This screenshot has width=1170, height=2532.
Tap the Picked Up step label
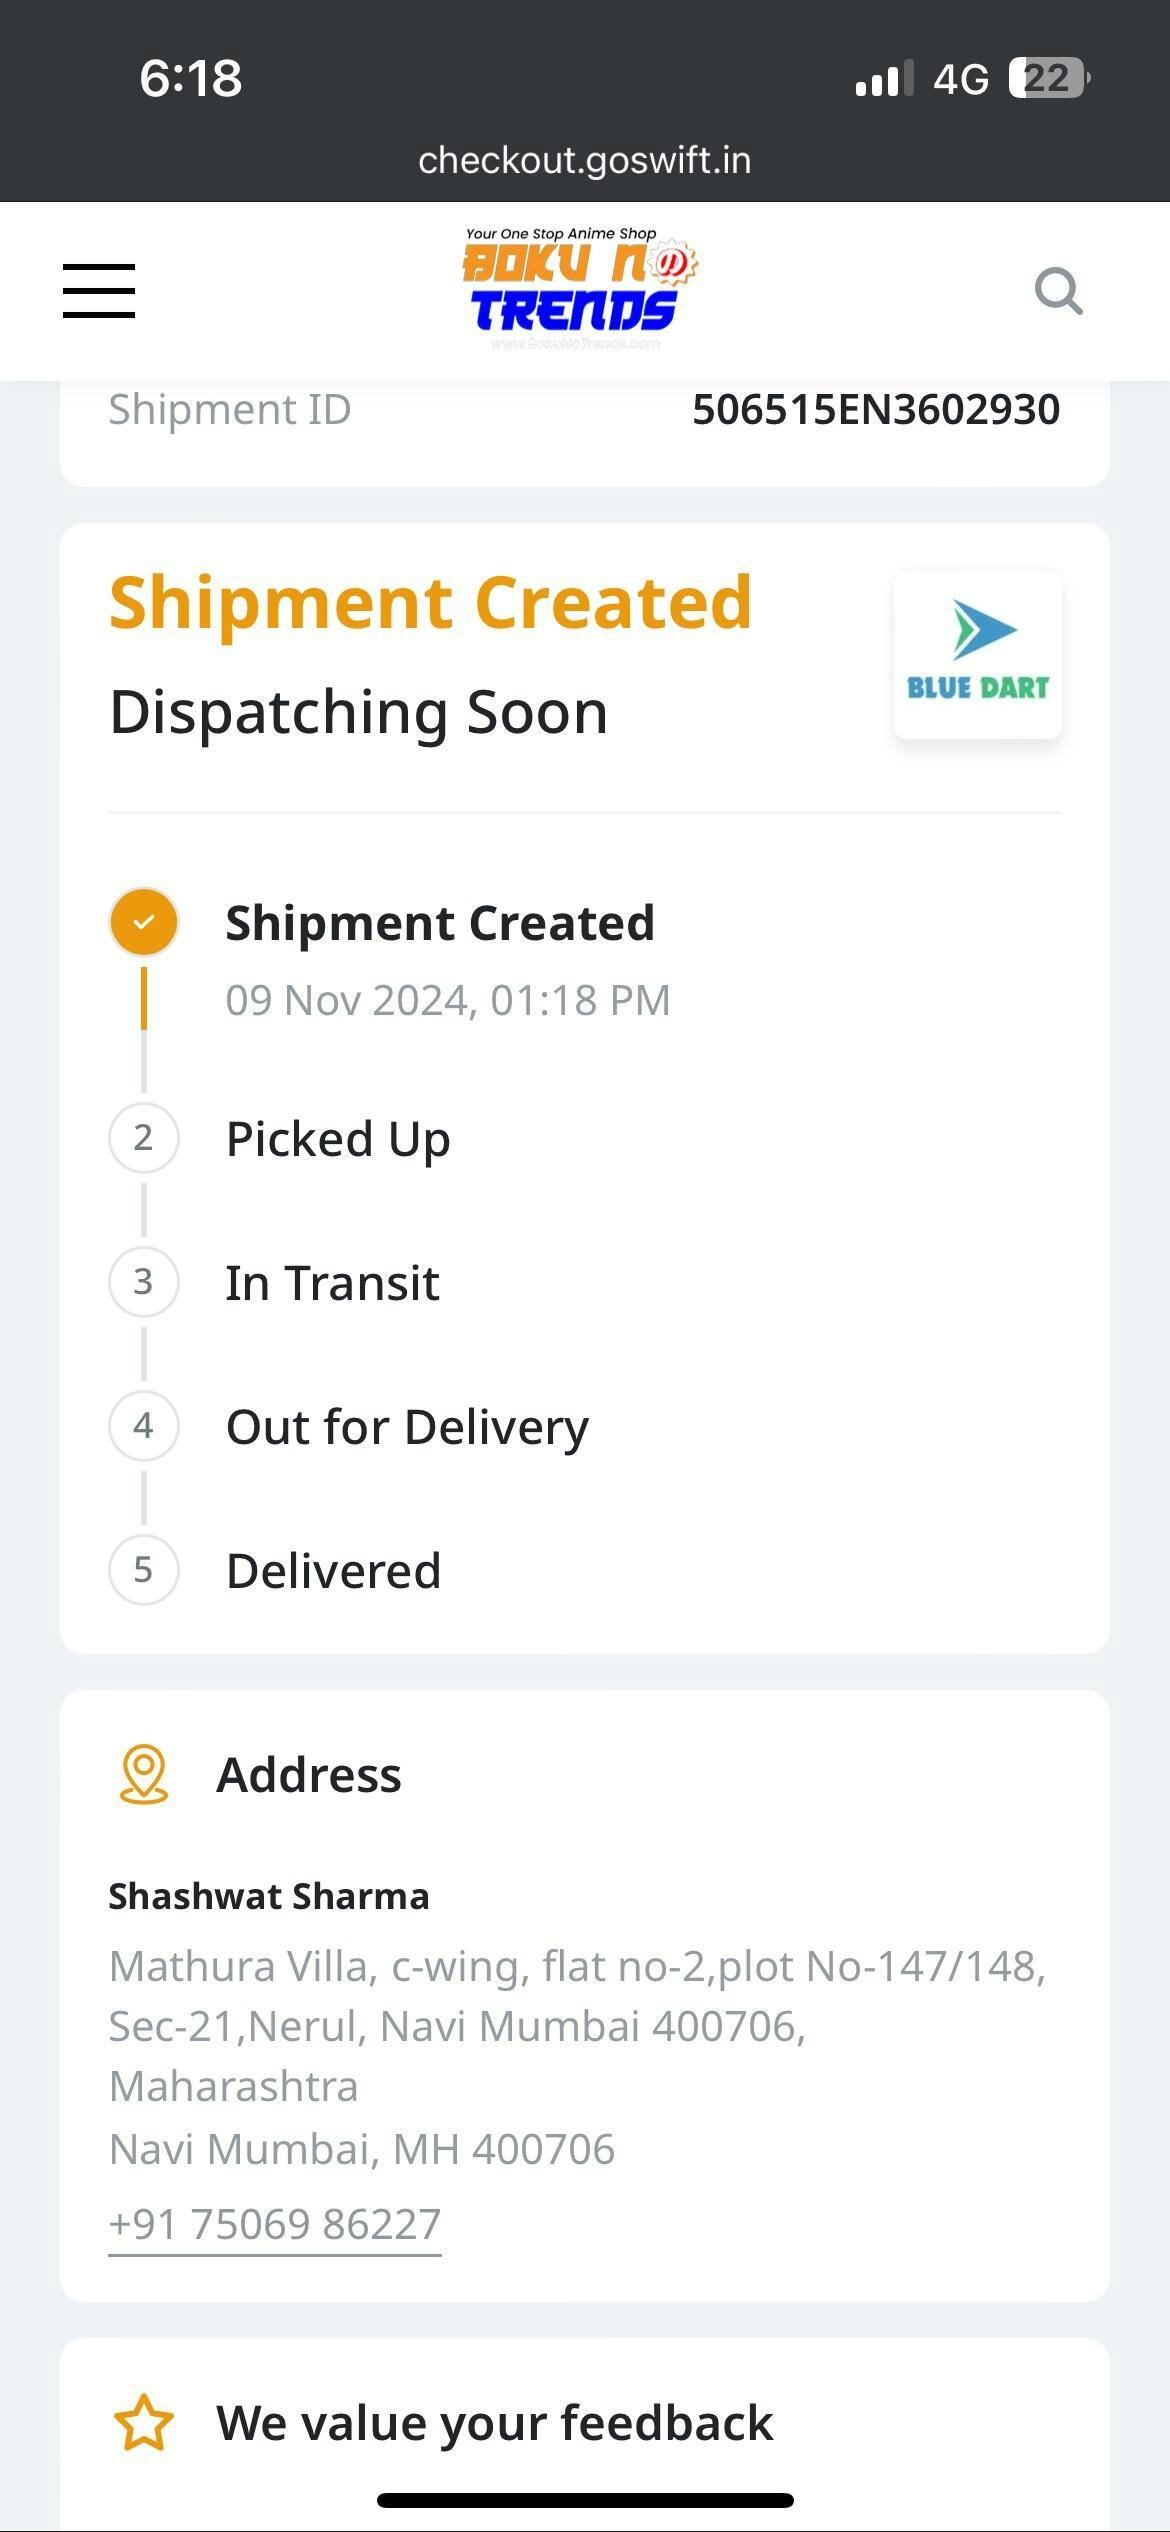point(338,1139)
